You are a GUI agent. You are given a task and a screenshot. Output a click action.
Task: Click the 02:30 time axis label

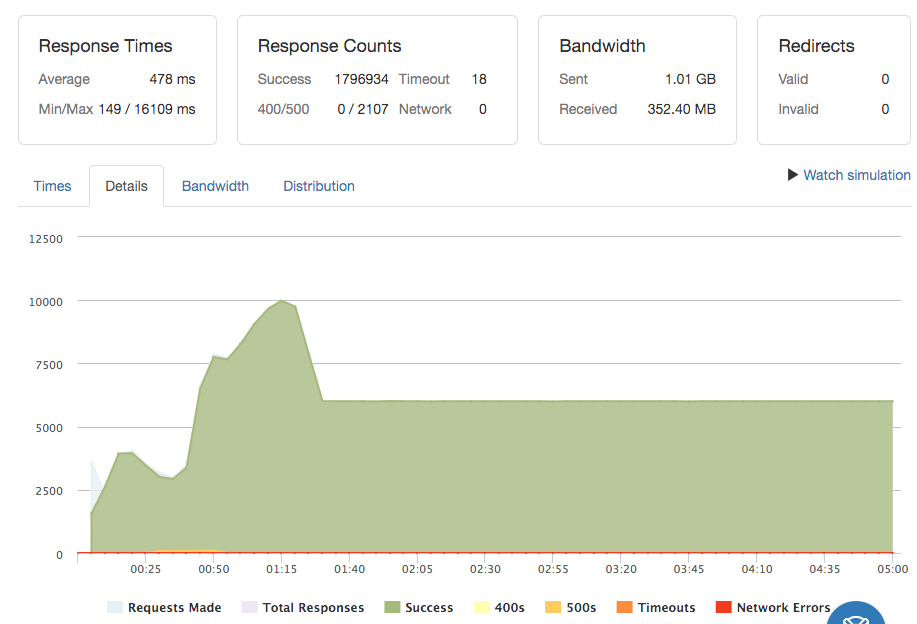click(485, 569)
